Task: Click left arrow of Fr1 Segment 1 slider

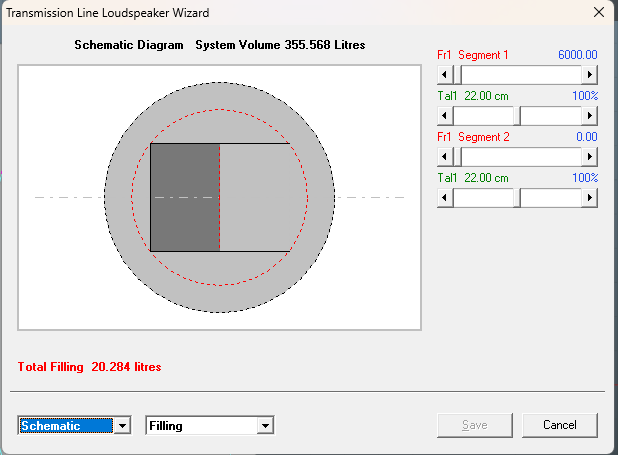Action: click(445, 75)
